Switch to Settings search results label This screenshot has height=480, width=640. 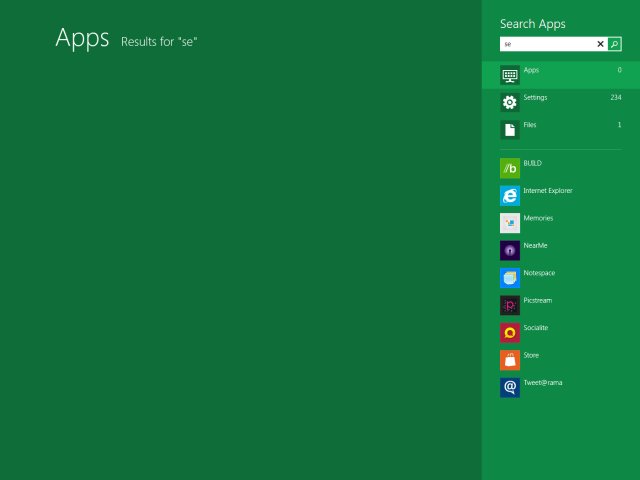coord(535,98)
